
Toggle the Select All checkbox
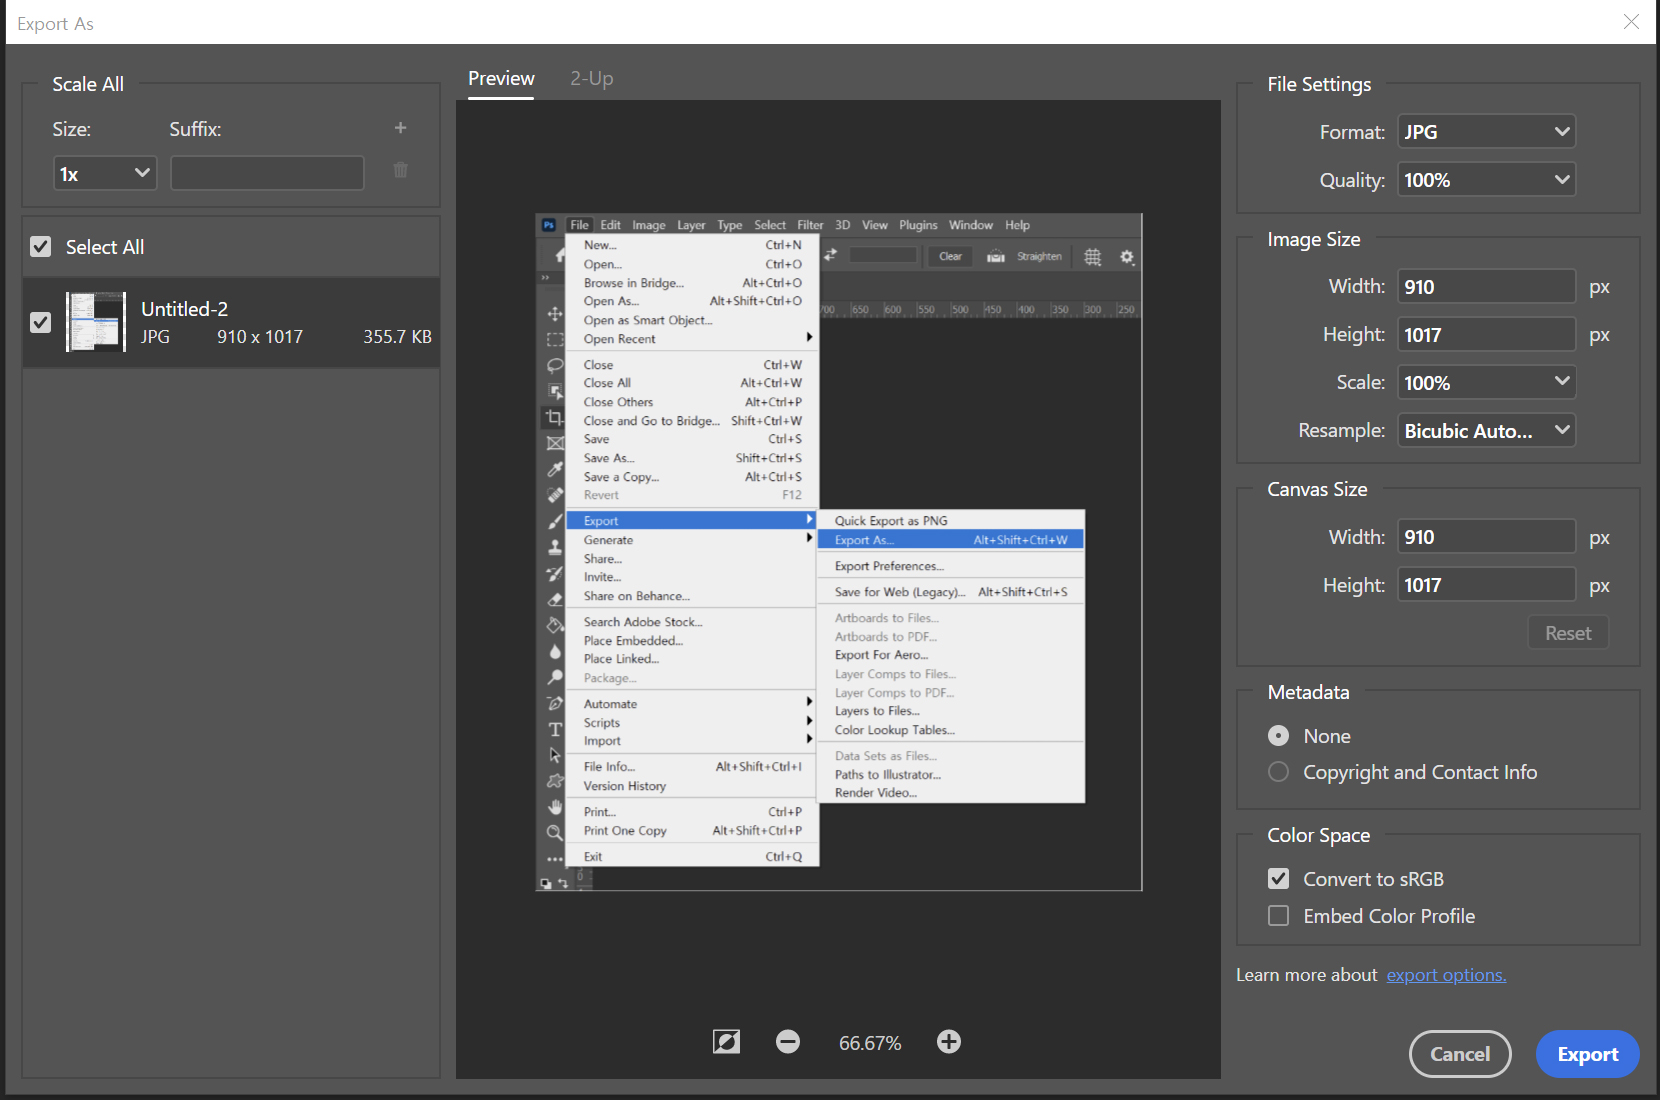[x=41, y=246]
